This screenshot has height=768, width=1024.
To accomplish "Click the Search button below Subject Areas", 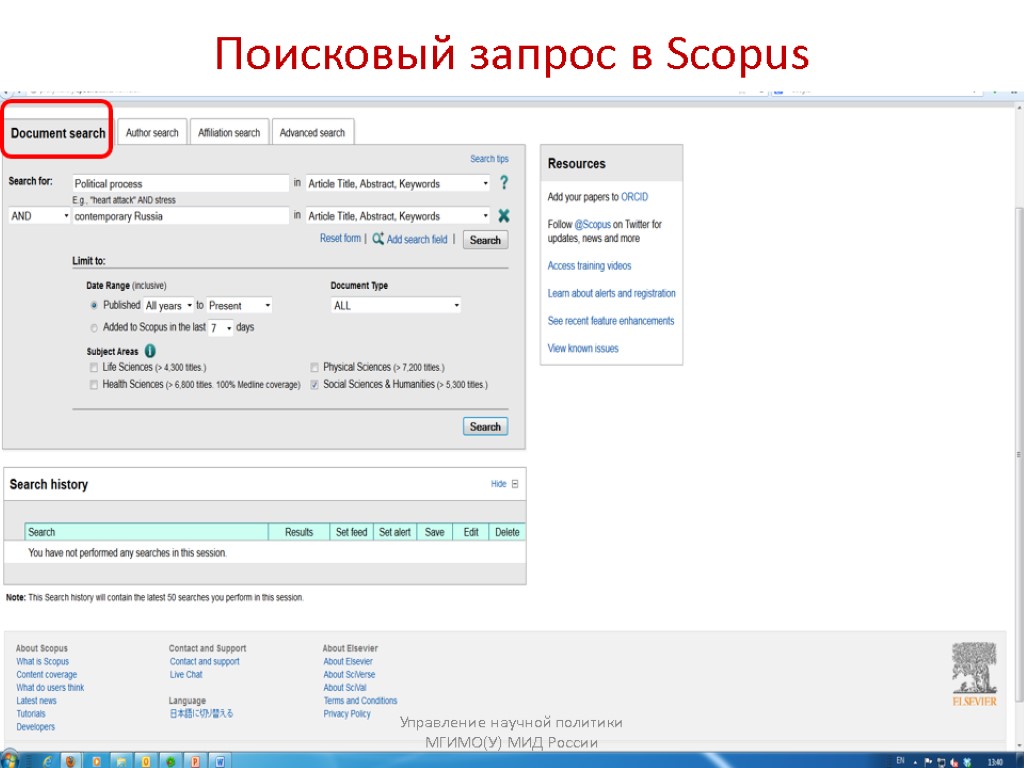I will click(x=485, y=426).
